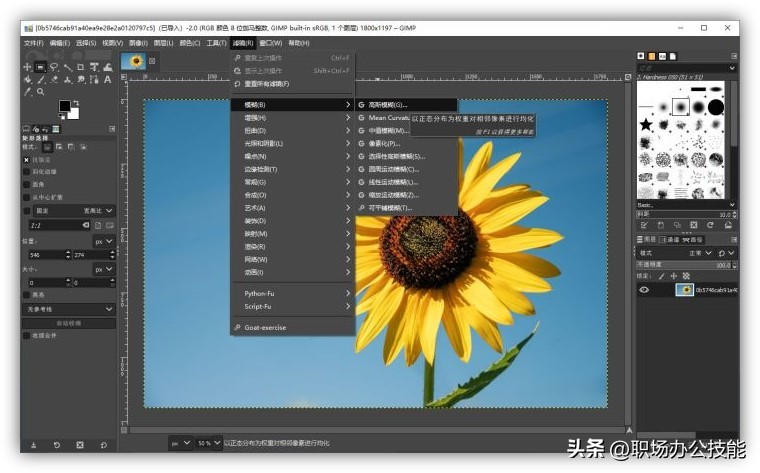The width and height of the screenshot is (760, 473).
Task: Enable the 从中心扩展 expand from center checkbox
Action: [x=27, y=197]
